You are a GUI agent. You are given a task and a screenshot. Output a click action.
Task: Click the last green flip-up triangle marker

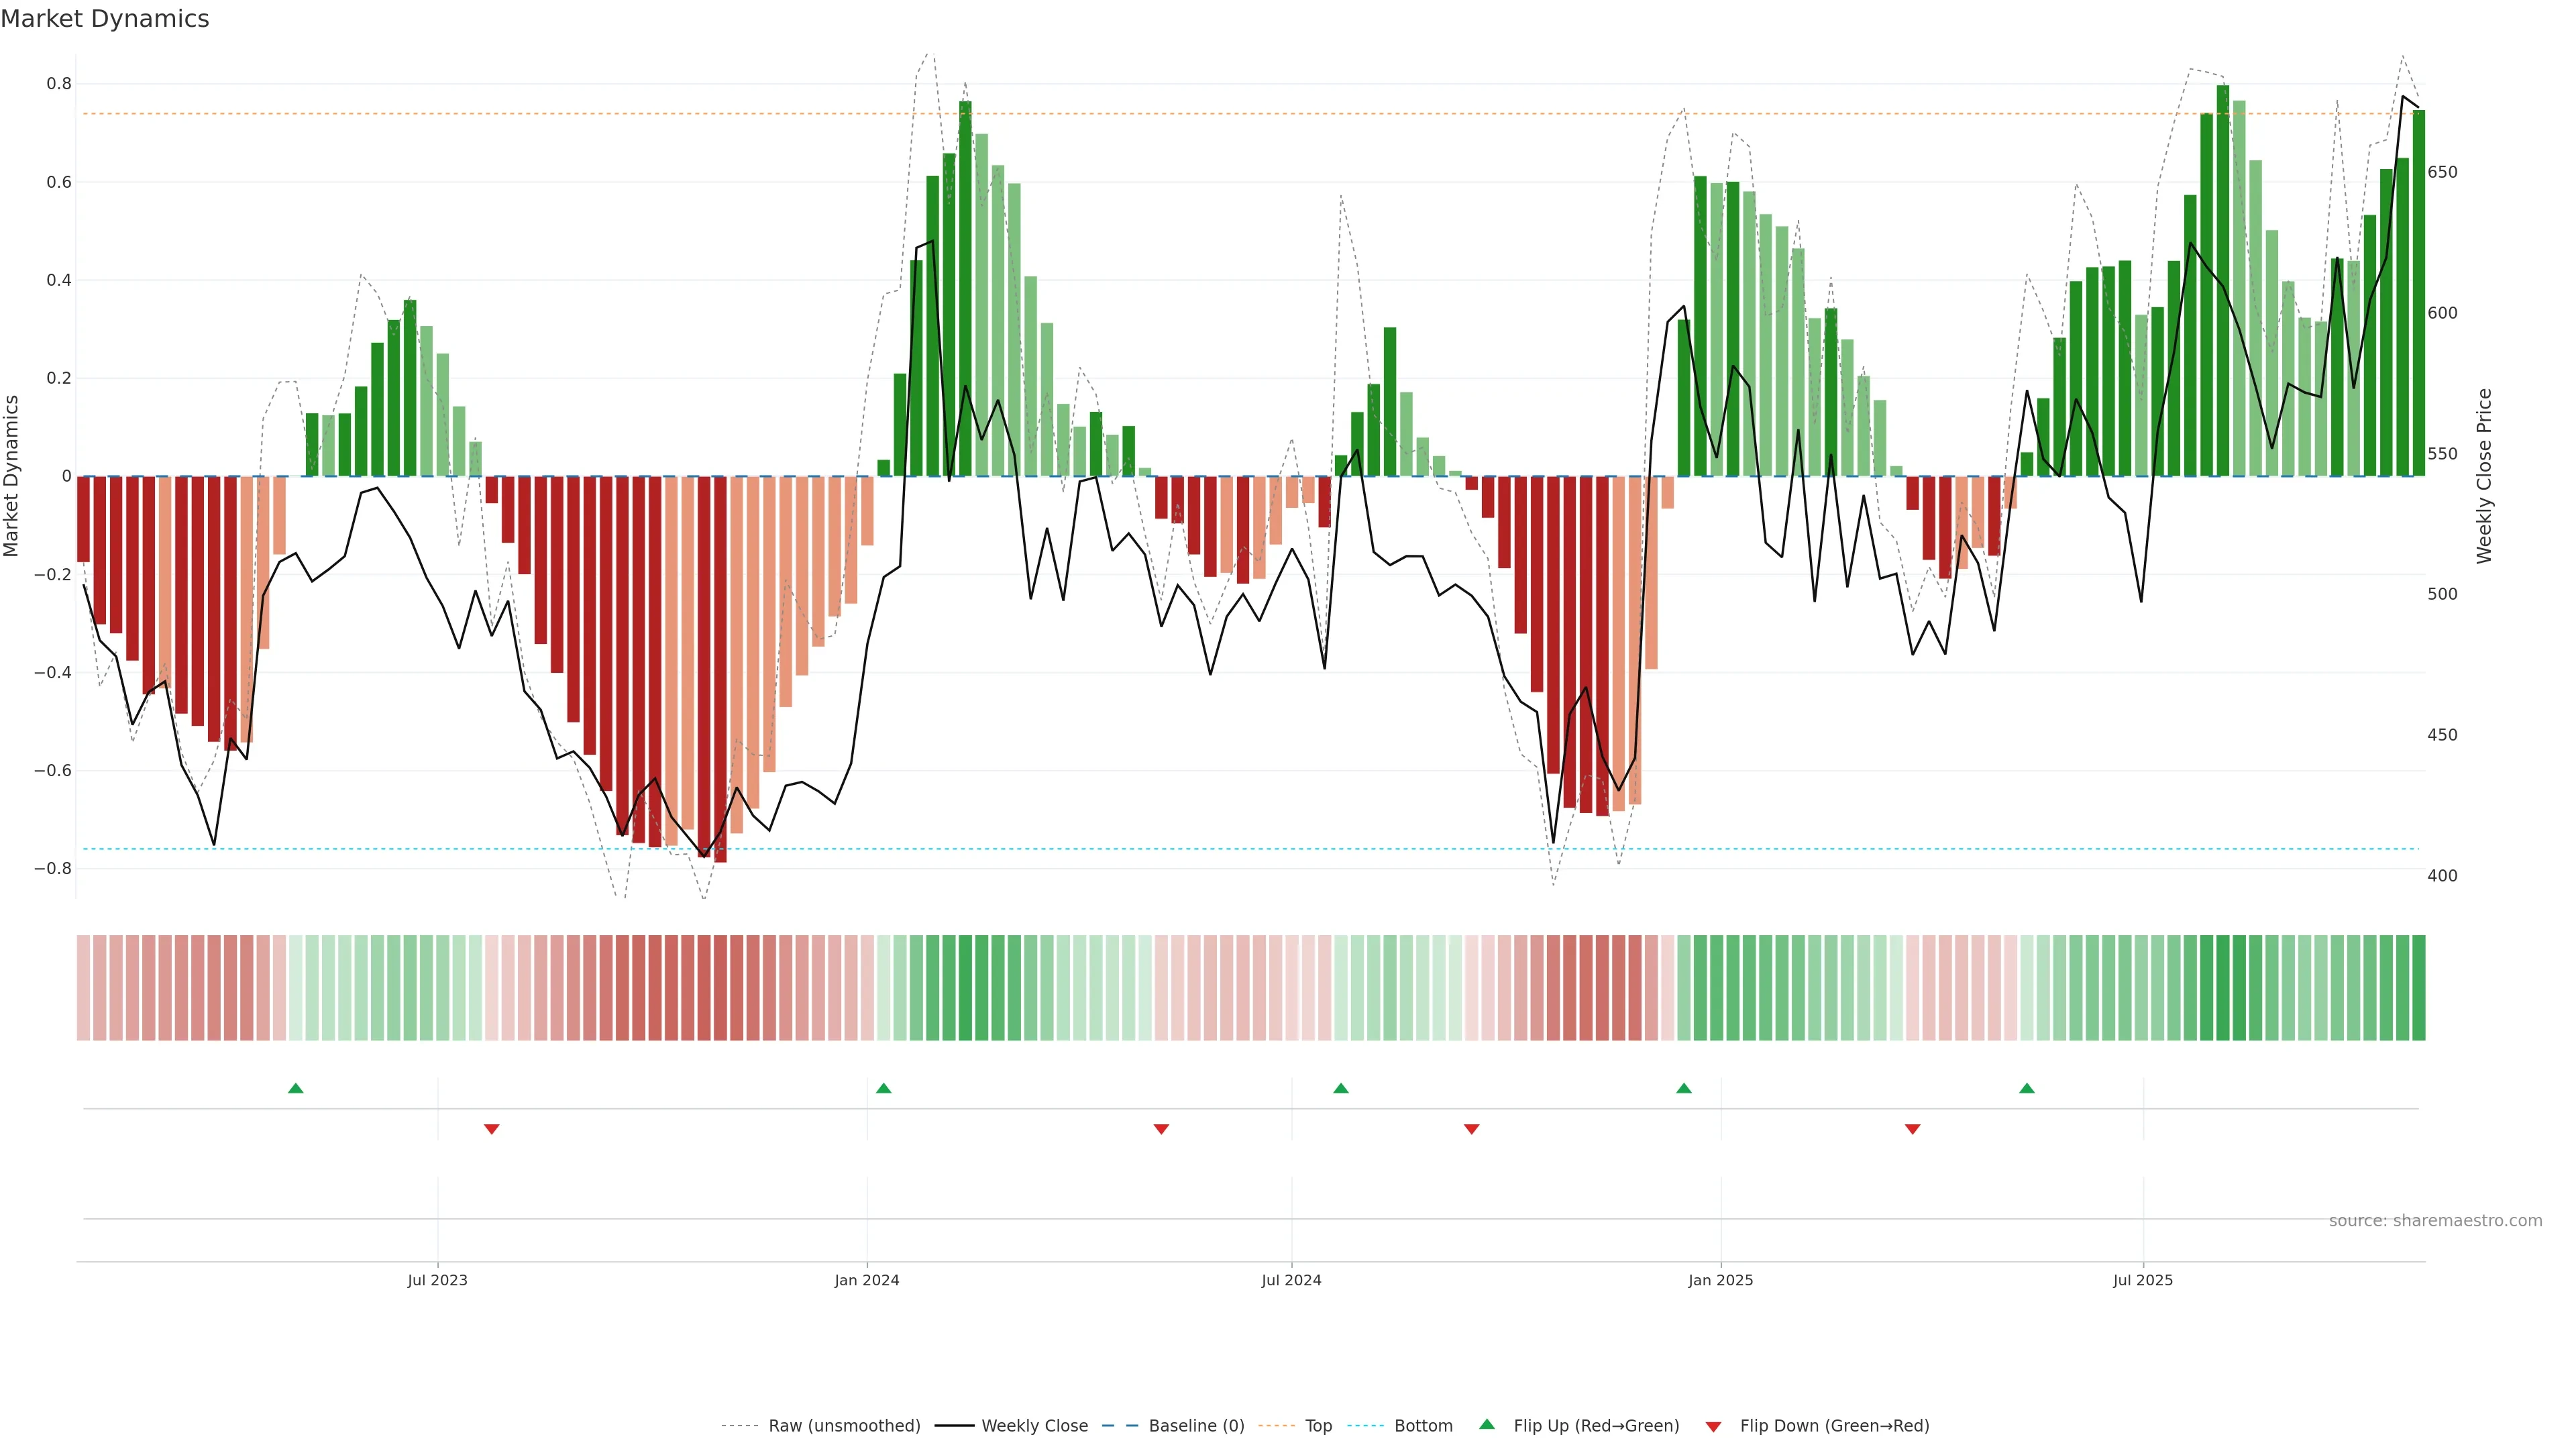tap(2027, 1088)
